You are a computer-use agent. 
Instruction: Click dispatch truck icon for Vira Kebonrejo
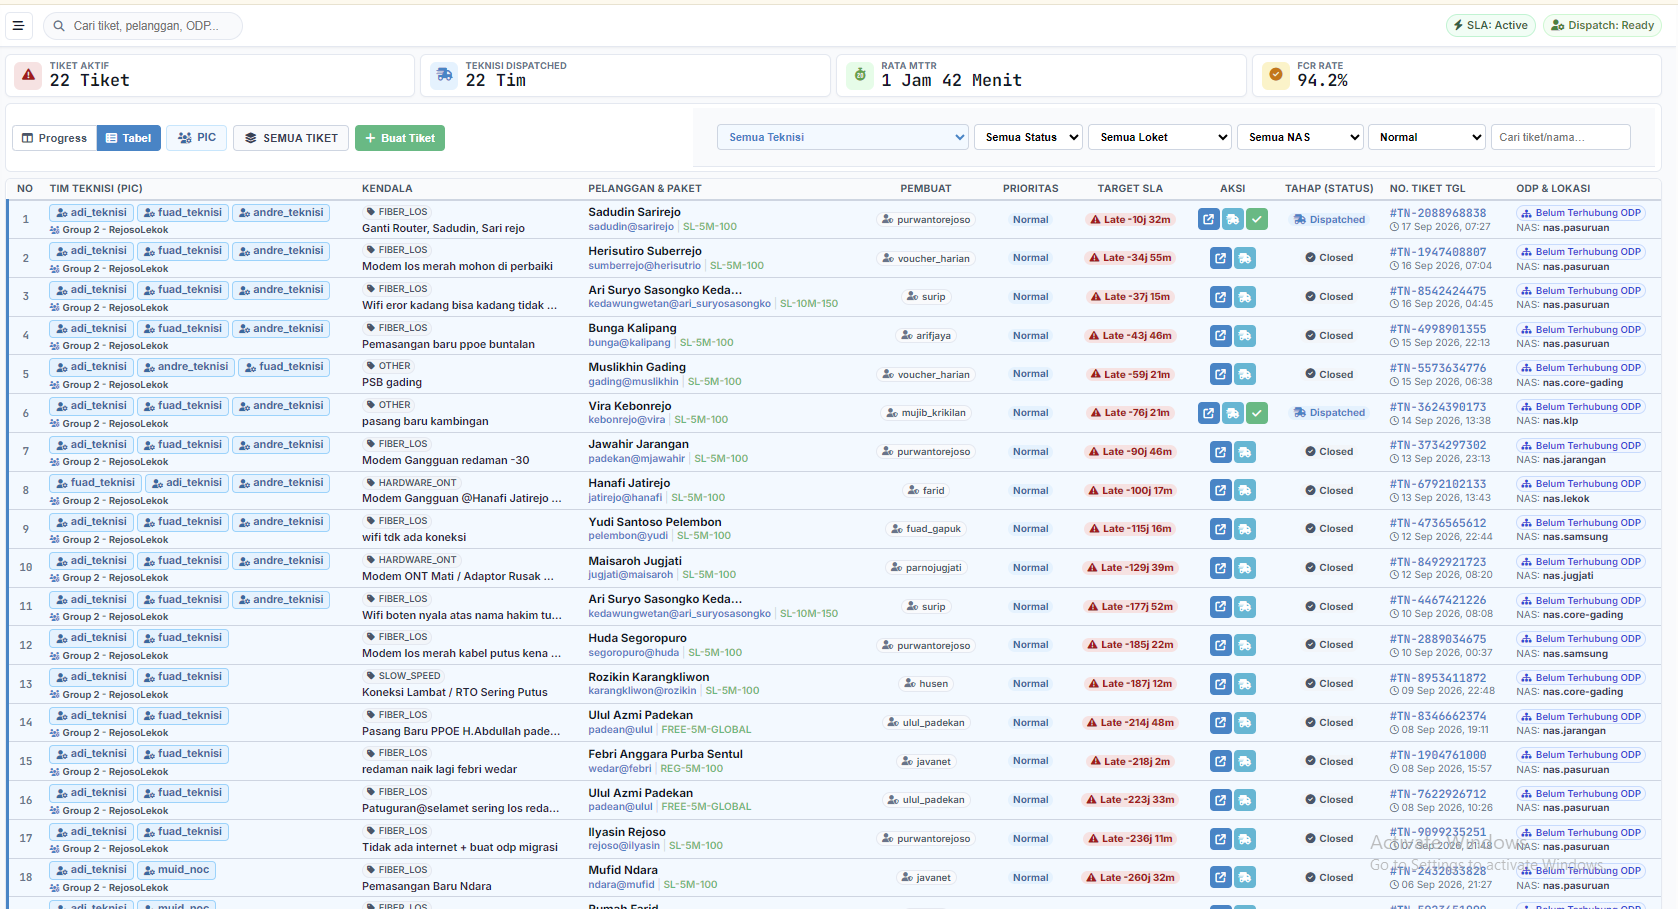[1233, 412]
